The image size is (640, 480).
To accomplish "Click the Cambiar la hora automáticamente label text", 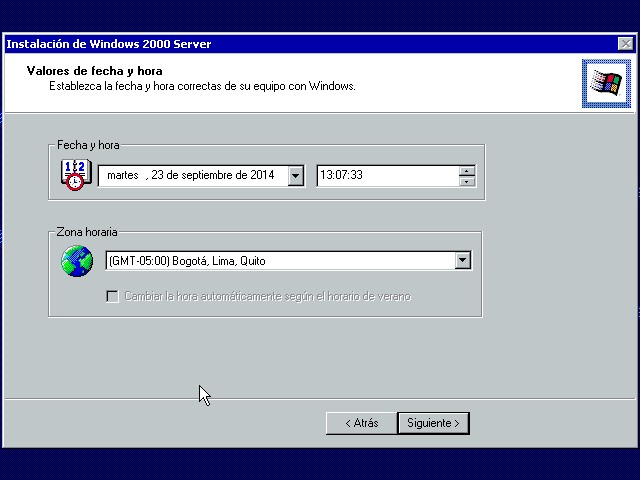I will 267,296.
